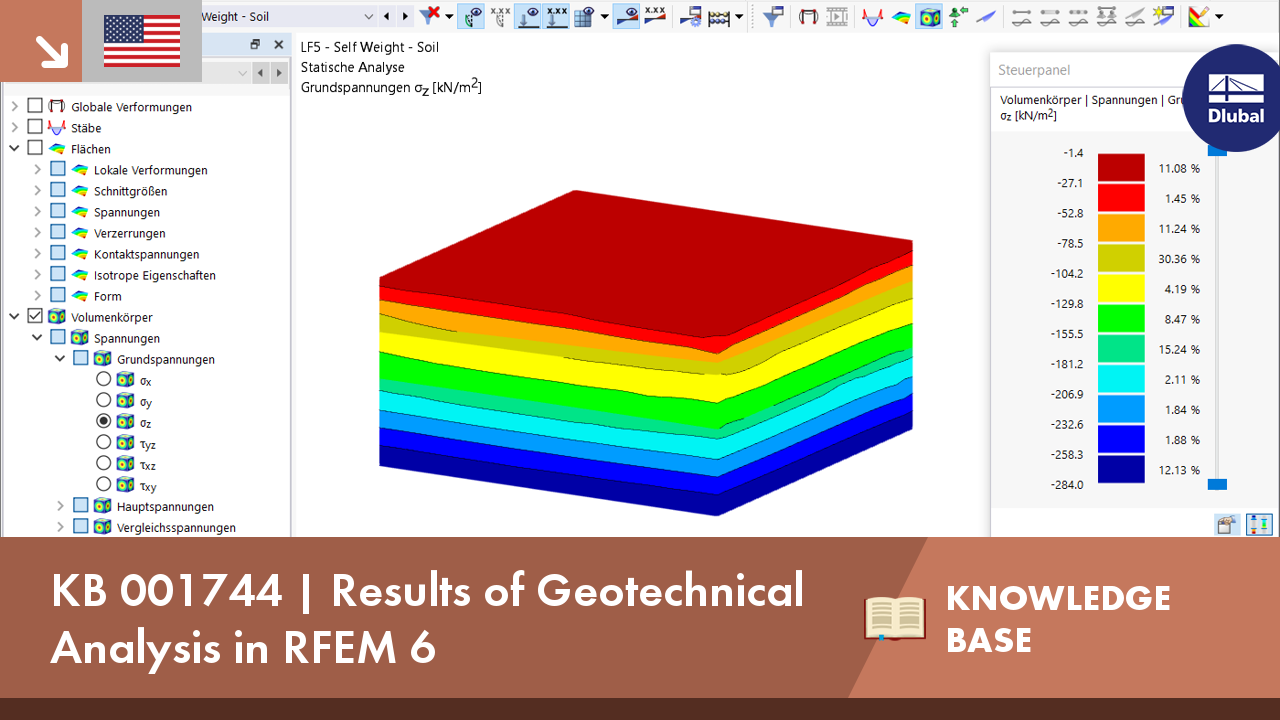The image size is (1280, 720).
Task: Collapse the Flächen tree node
Action: click(x=15, y=148)
